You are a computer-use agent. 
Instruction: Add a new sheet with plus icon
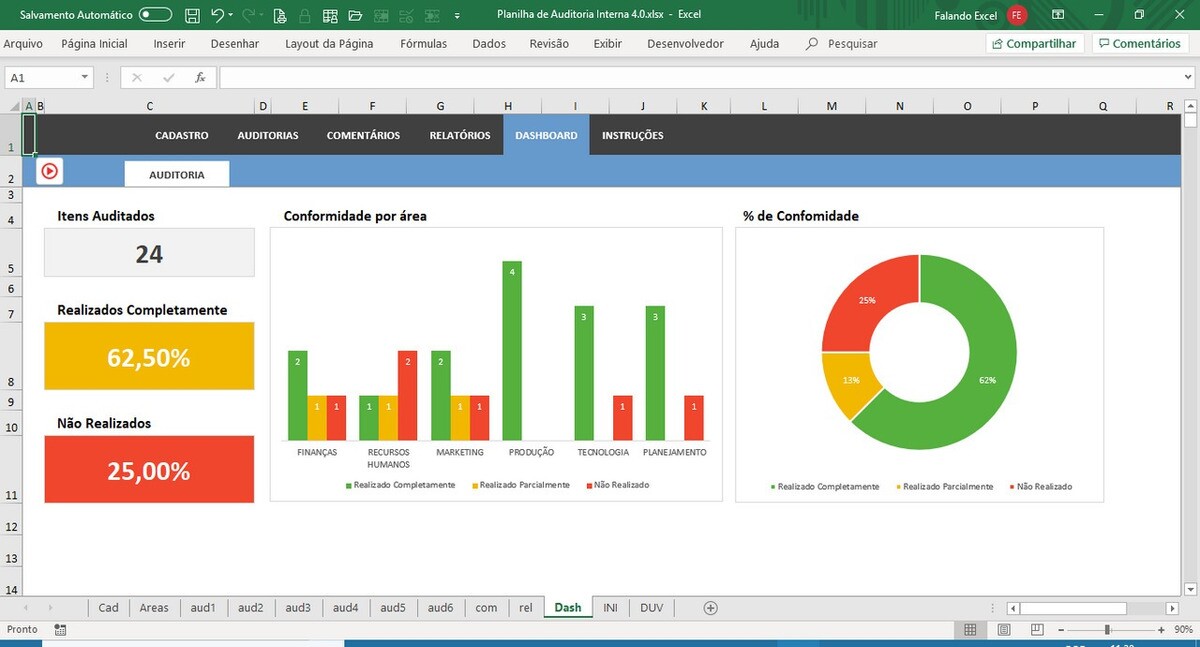click(x=711, y=608)
